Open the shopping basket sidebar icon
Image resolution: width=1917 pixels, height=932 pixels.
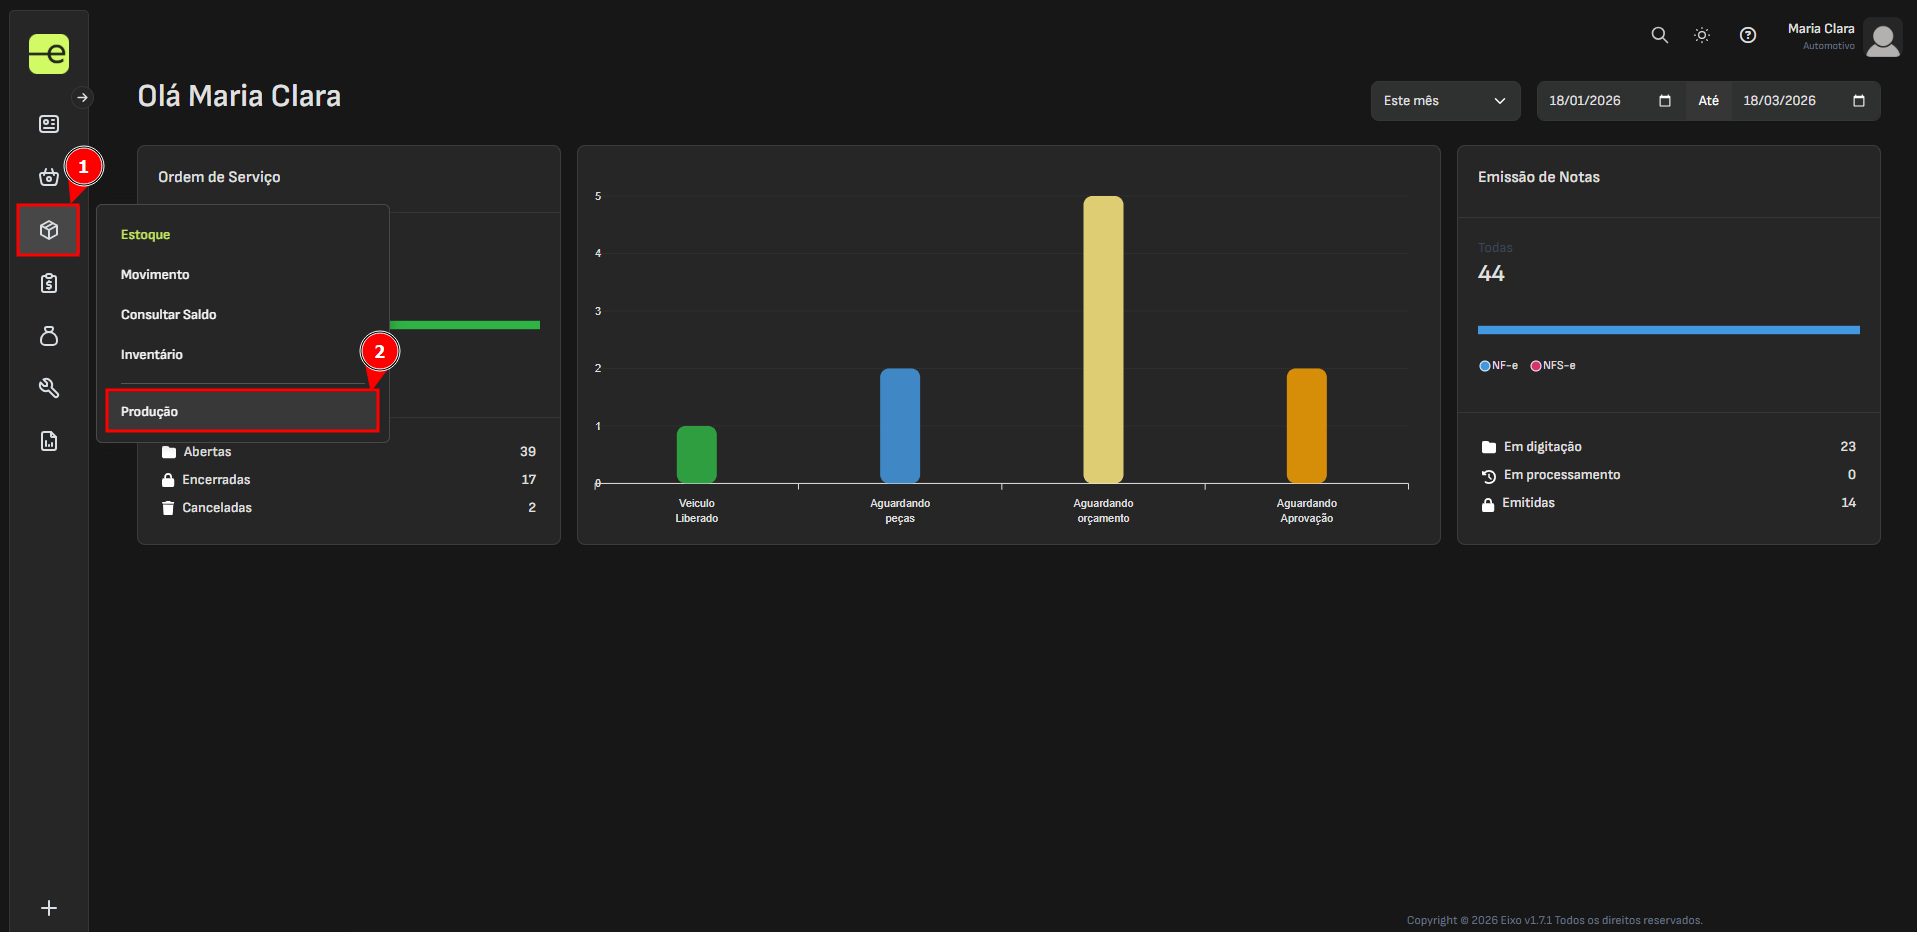(48, 177)
